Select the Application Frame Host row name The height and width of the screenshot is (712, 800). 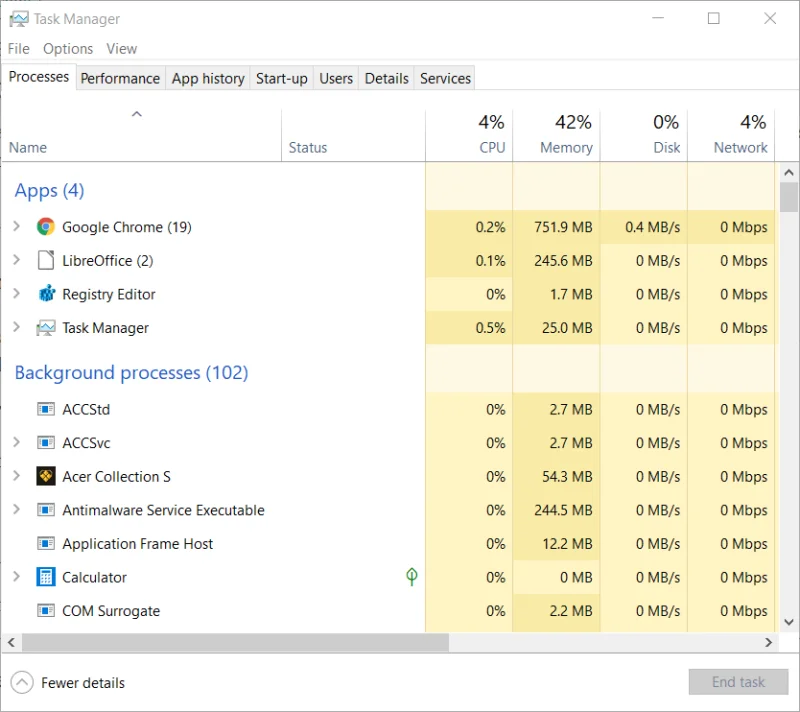[138, 544]
